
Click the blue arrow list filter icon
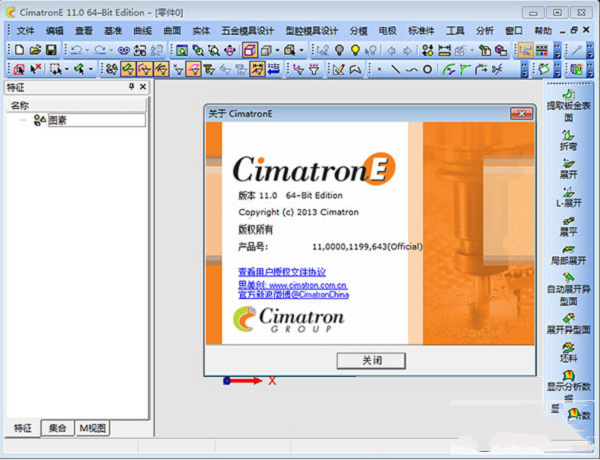point(273,69)
